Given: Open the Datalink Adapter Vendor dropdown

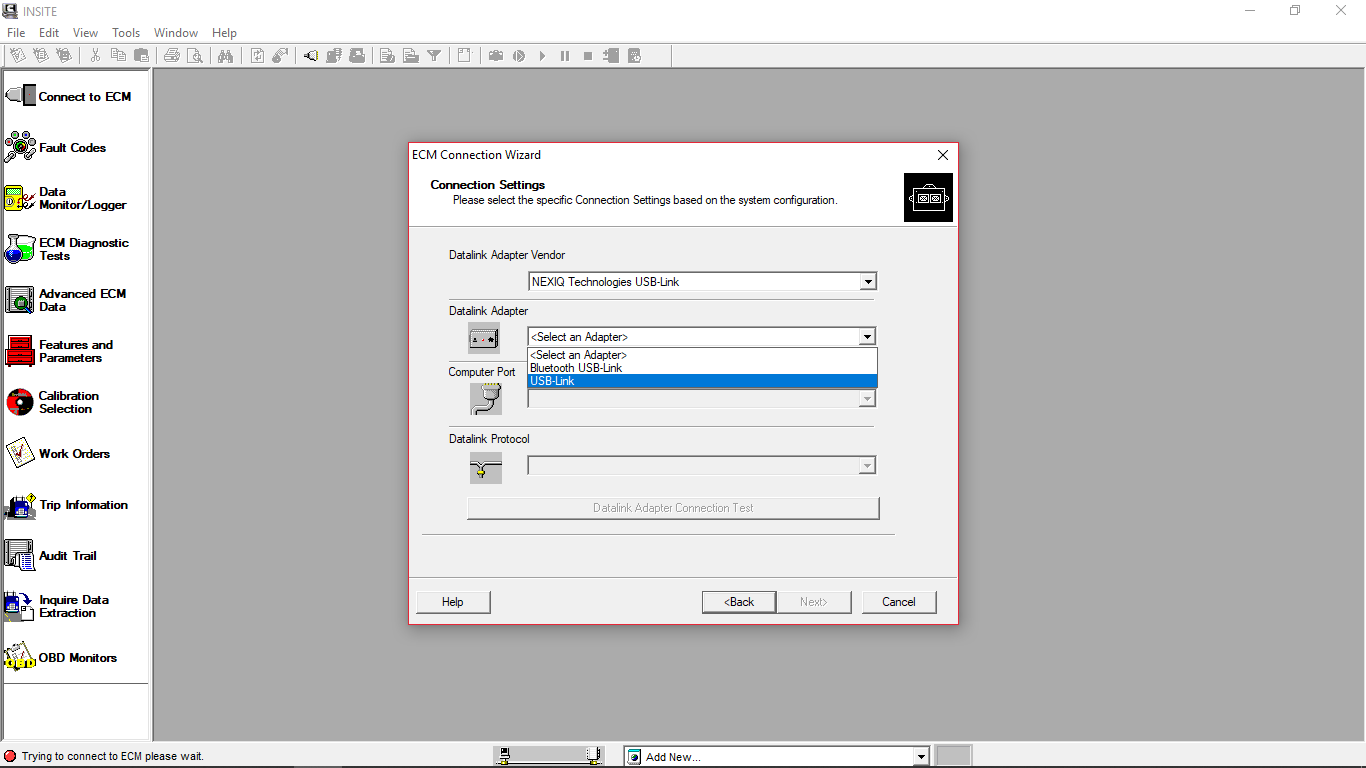Looking at the screenshot, I should point(702,282).
